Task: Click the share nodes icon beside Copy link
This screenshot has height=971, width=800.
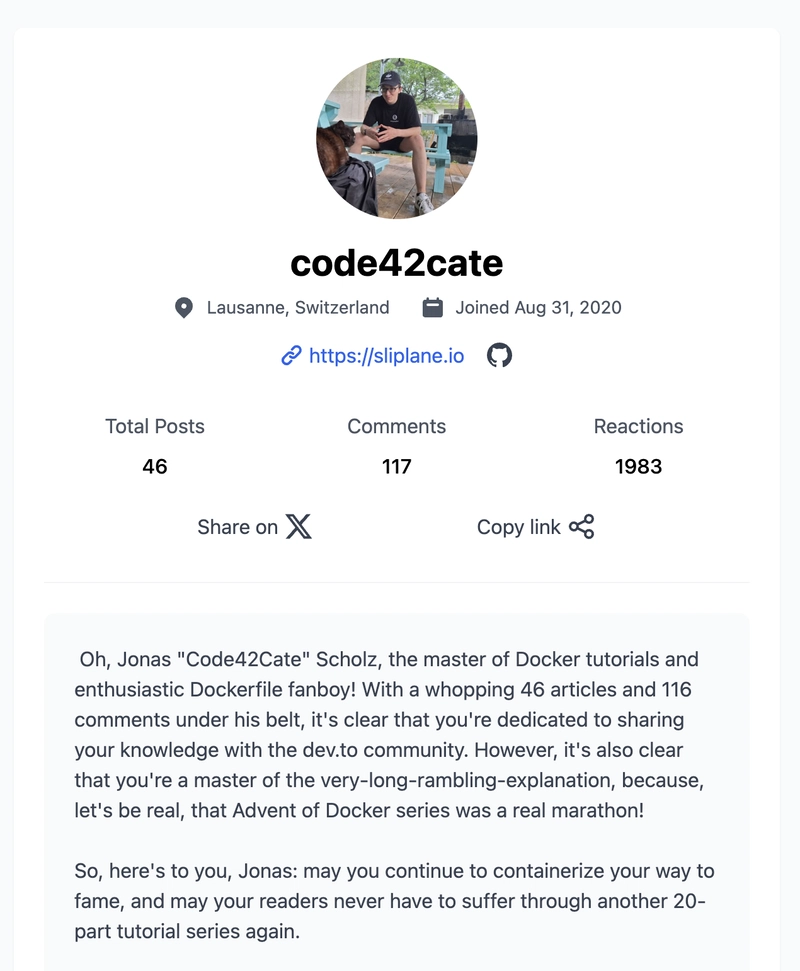Action: coord(581,527)
